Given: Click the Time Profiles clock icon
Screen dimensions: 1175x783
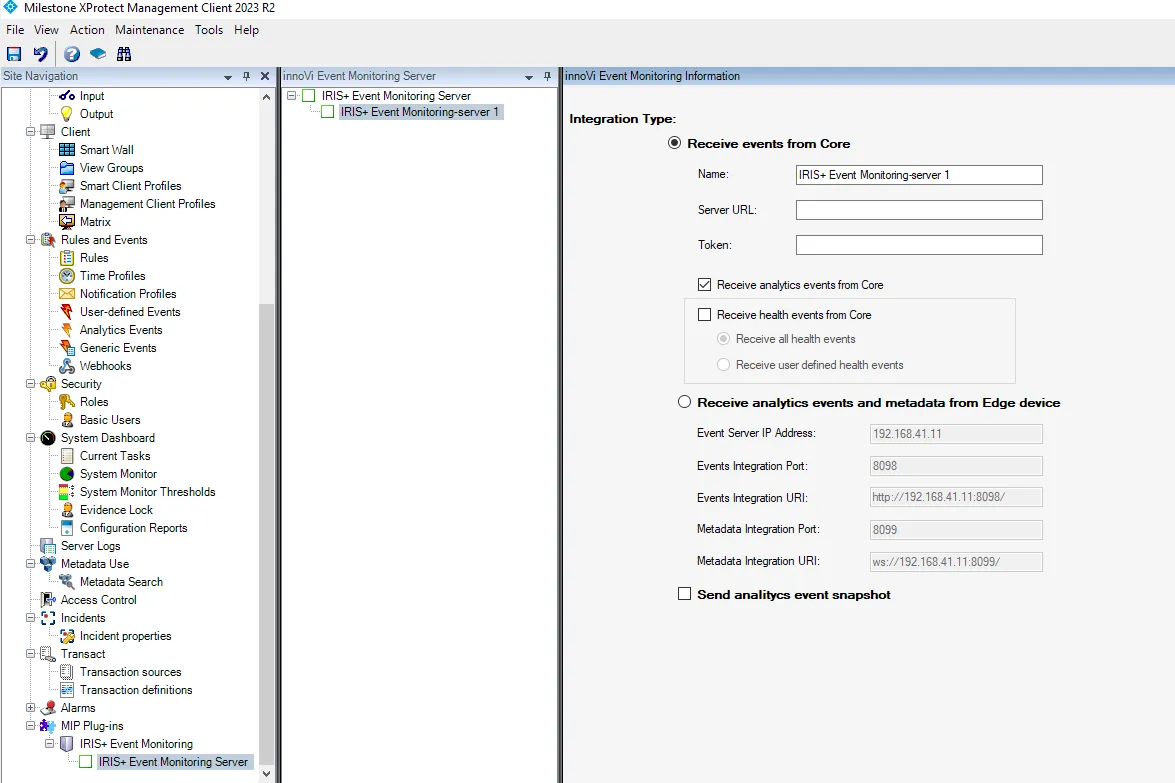Looking at the screenshot, I should pyautogui.click(x=67, y=276).
